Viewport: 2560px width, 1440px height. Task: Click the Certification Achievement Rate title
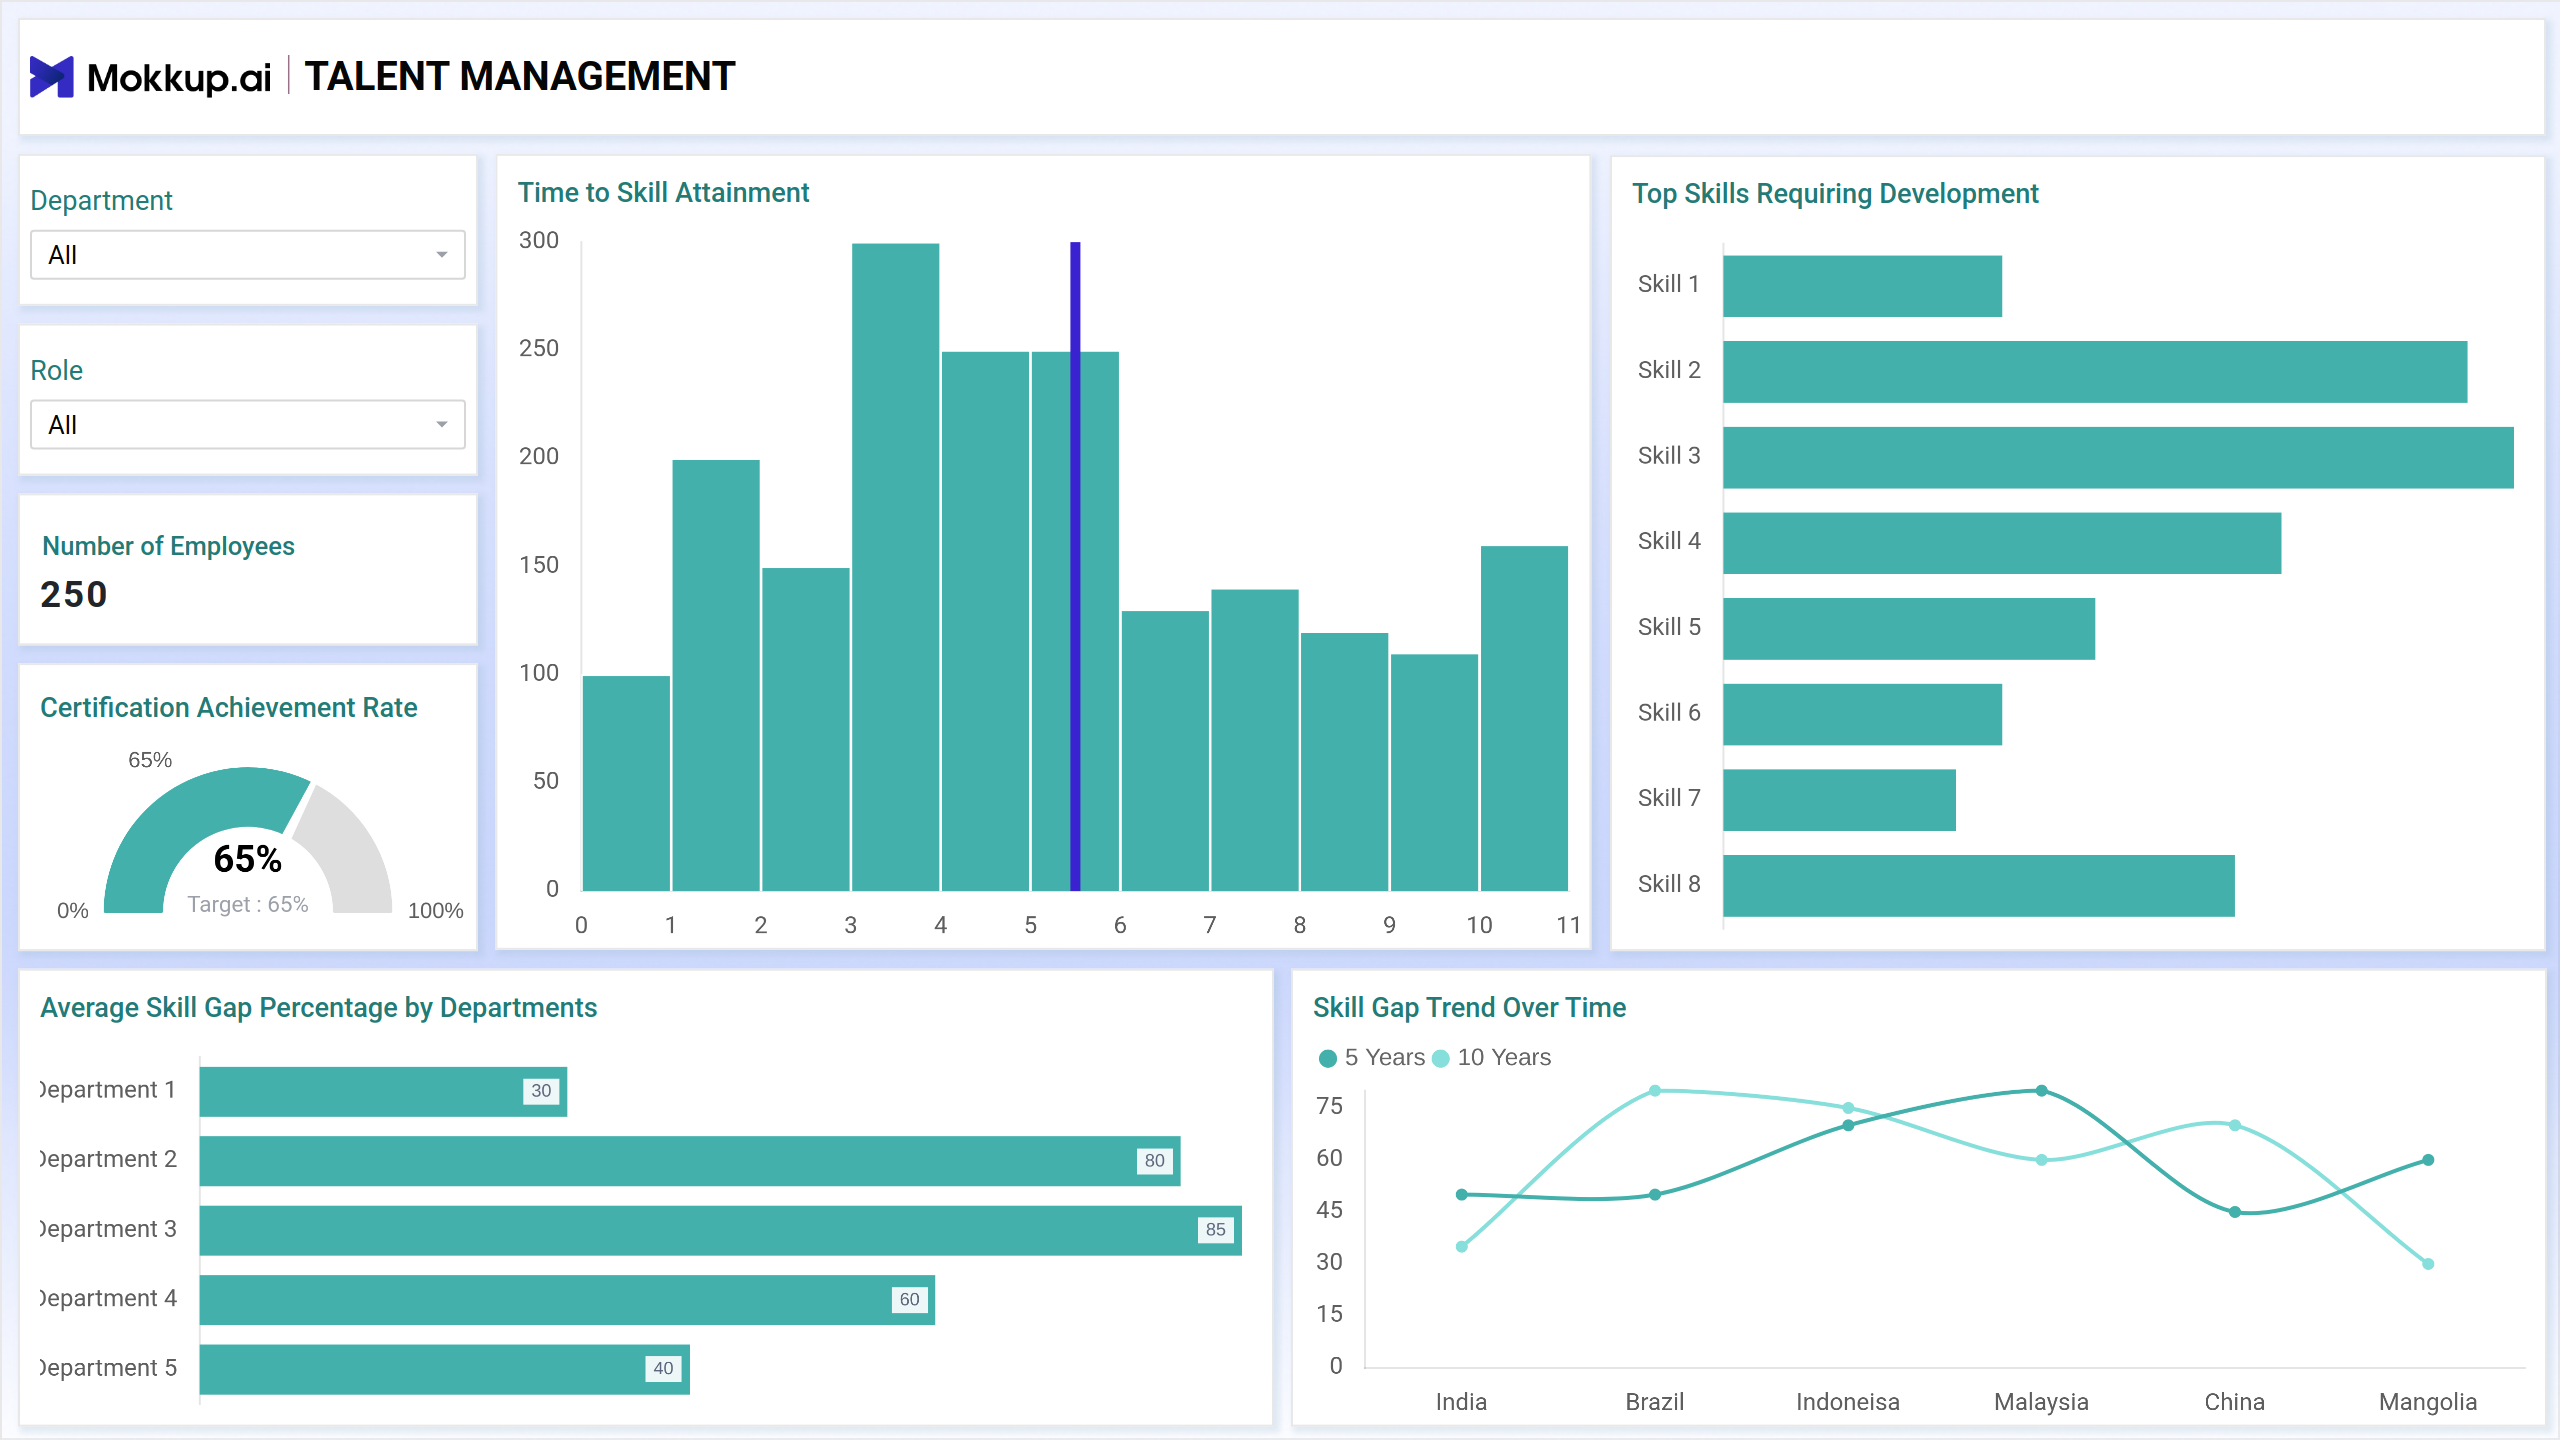point(229,708)
